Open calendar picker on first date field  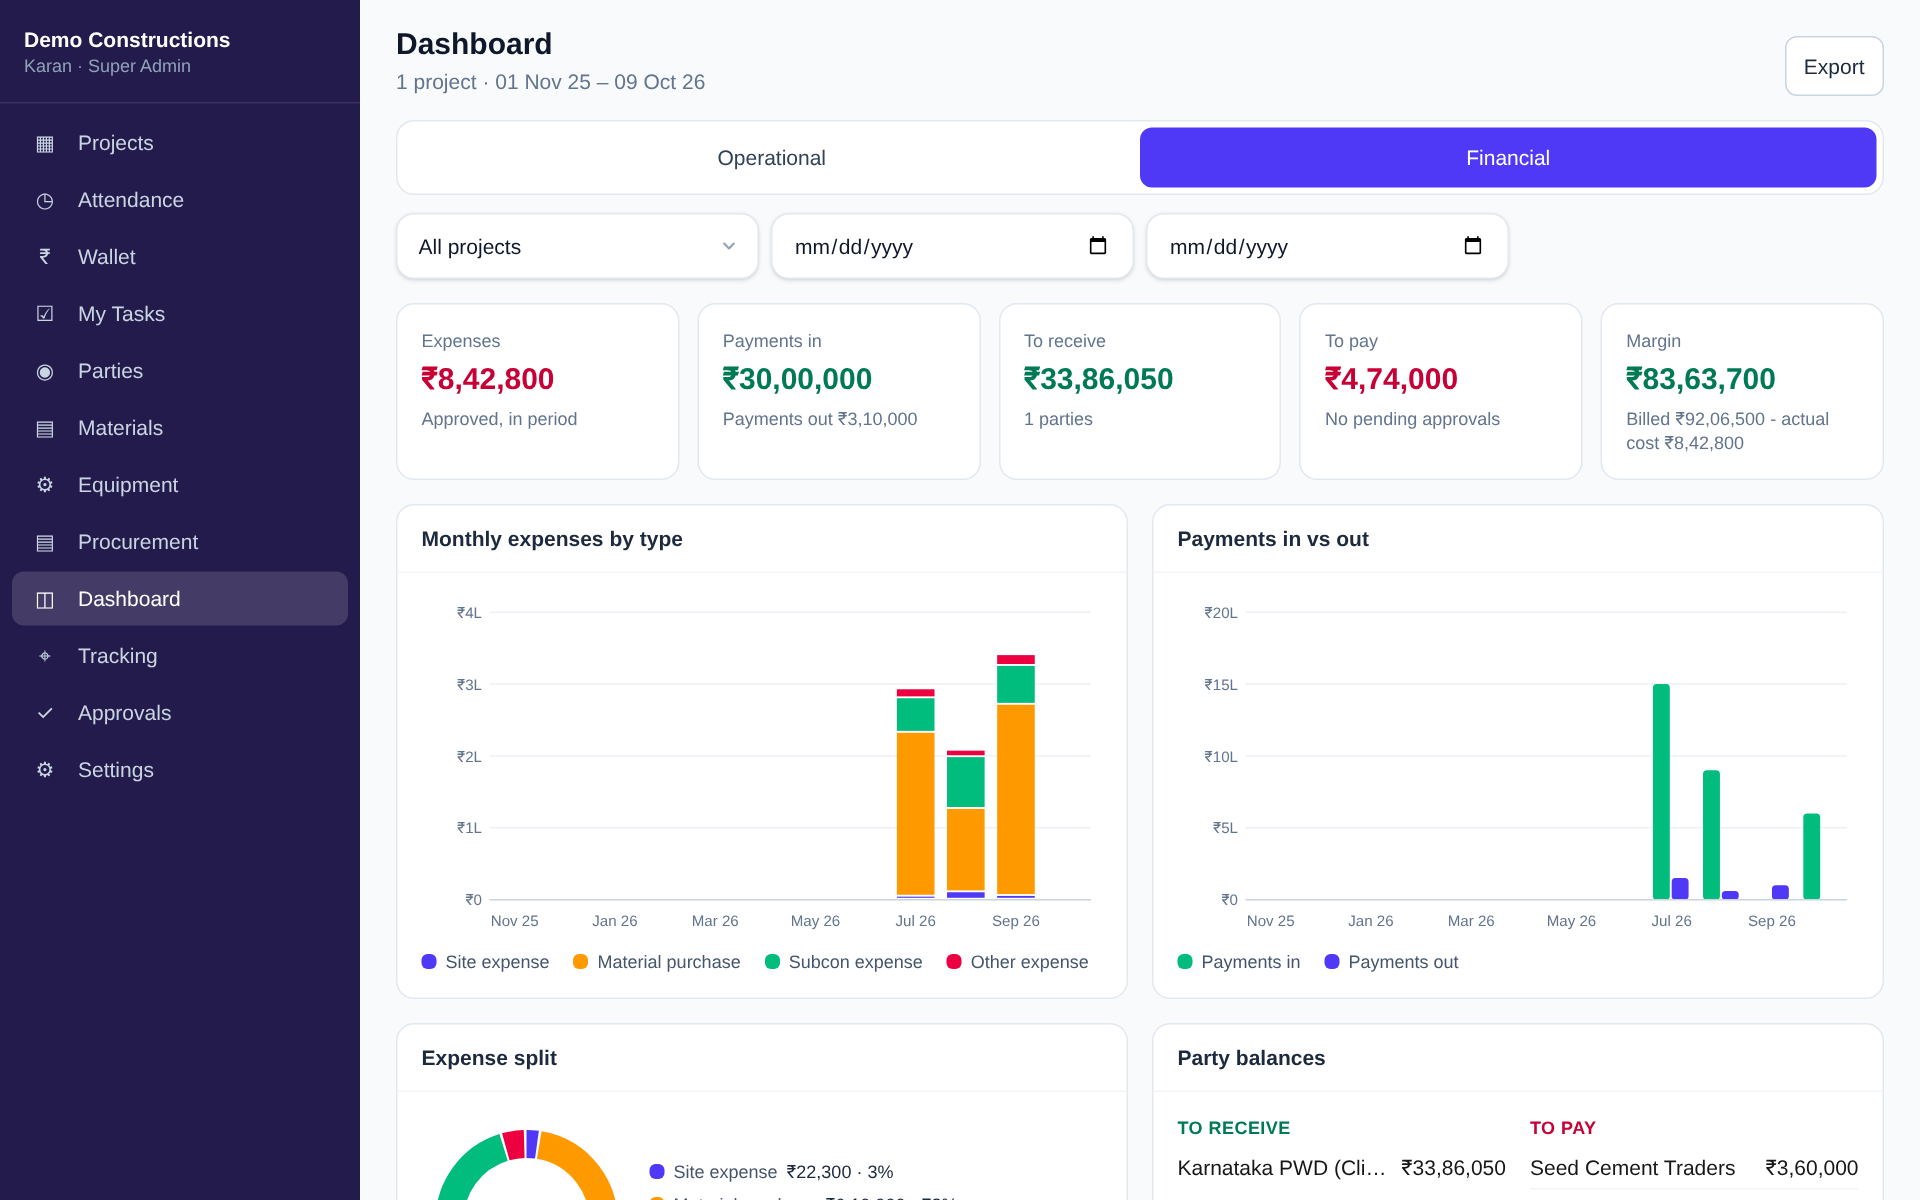(x=1097, y=246)
